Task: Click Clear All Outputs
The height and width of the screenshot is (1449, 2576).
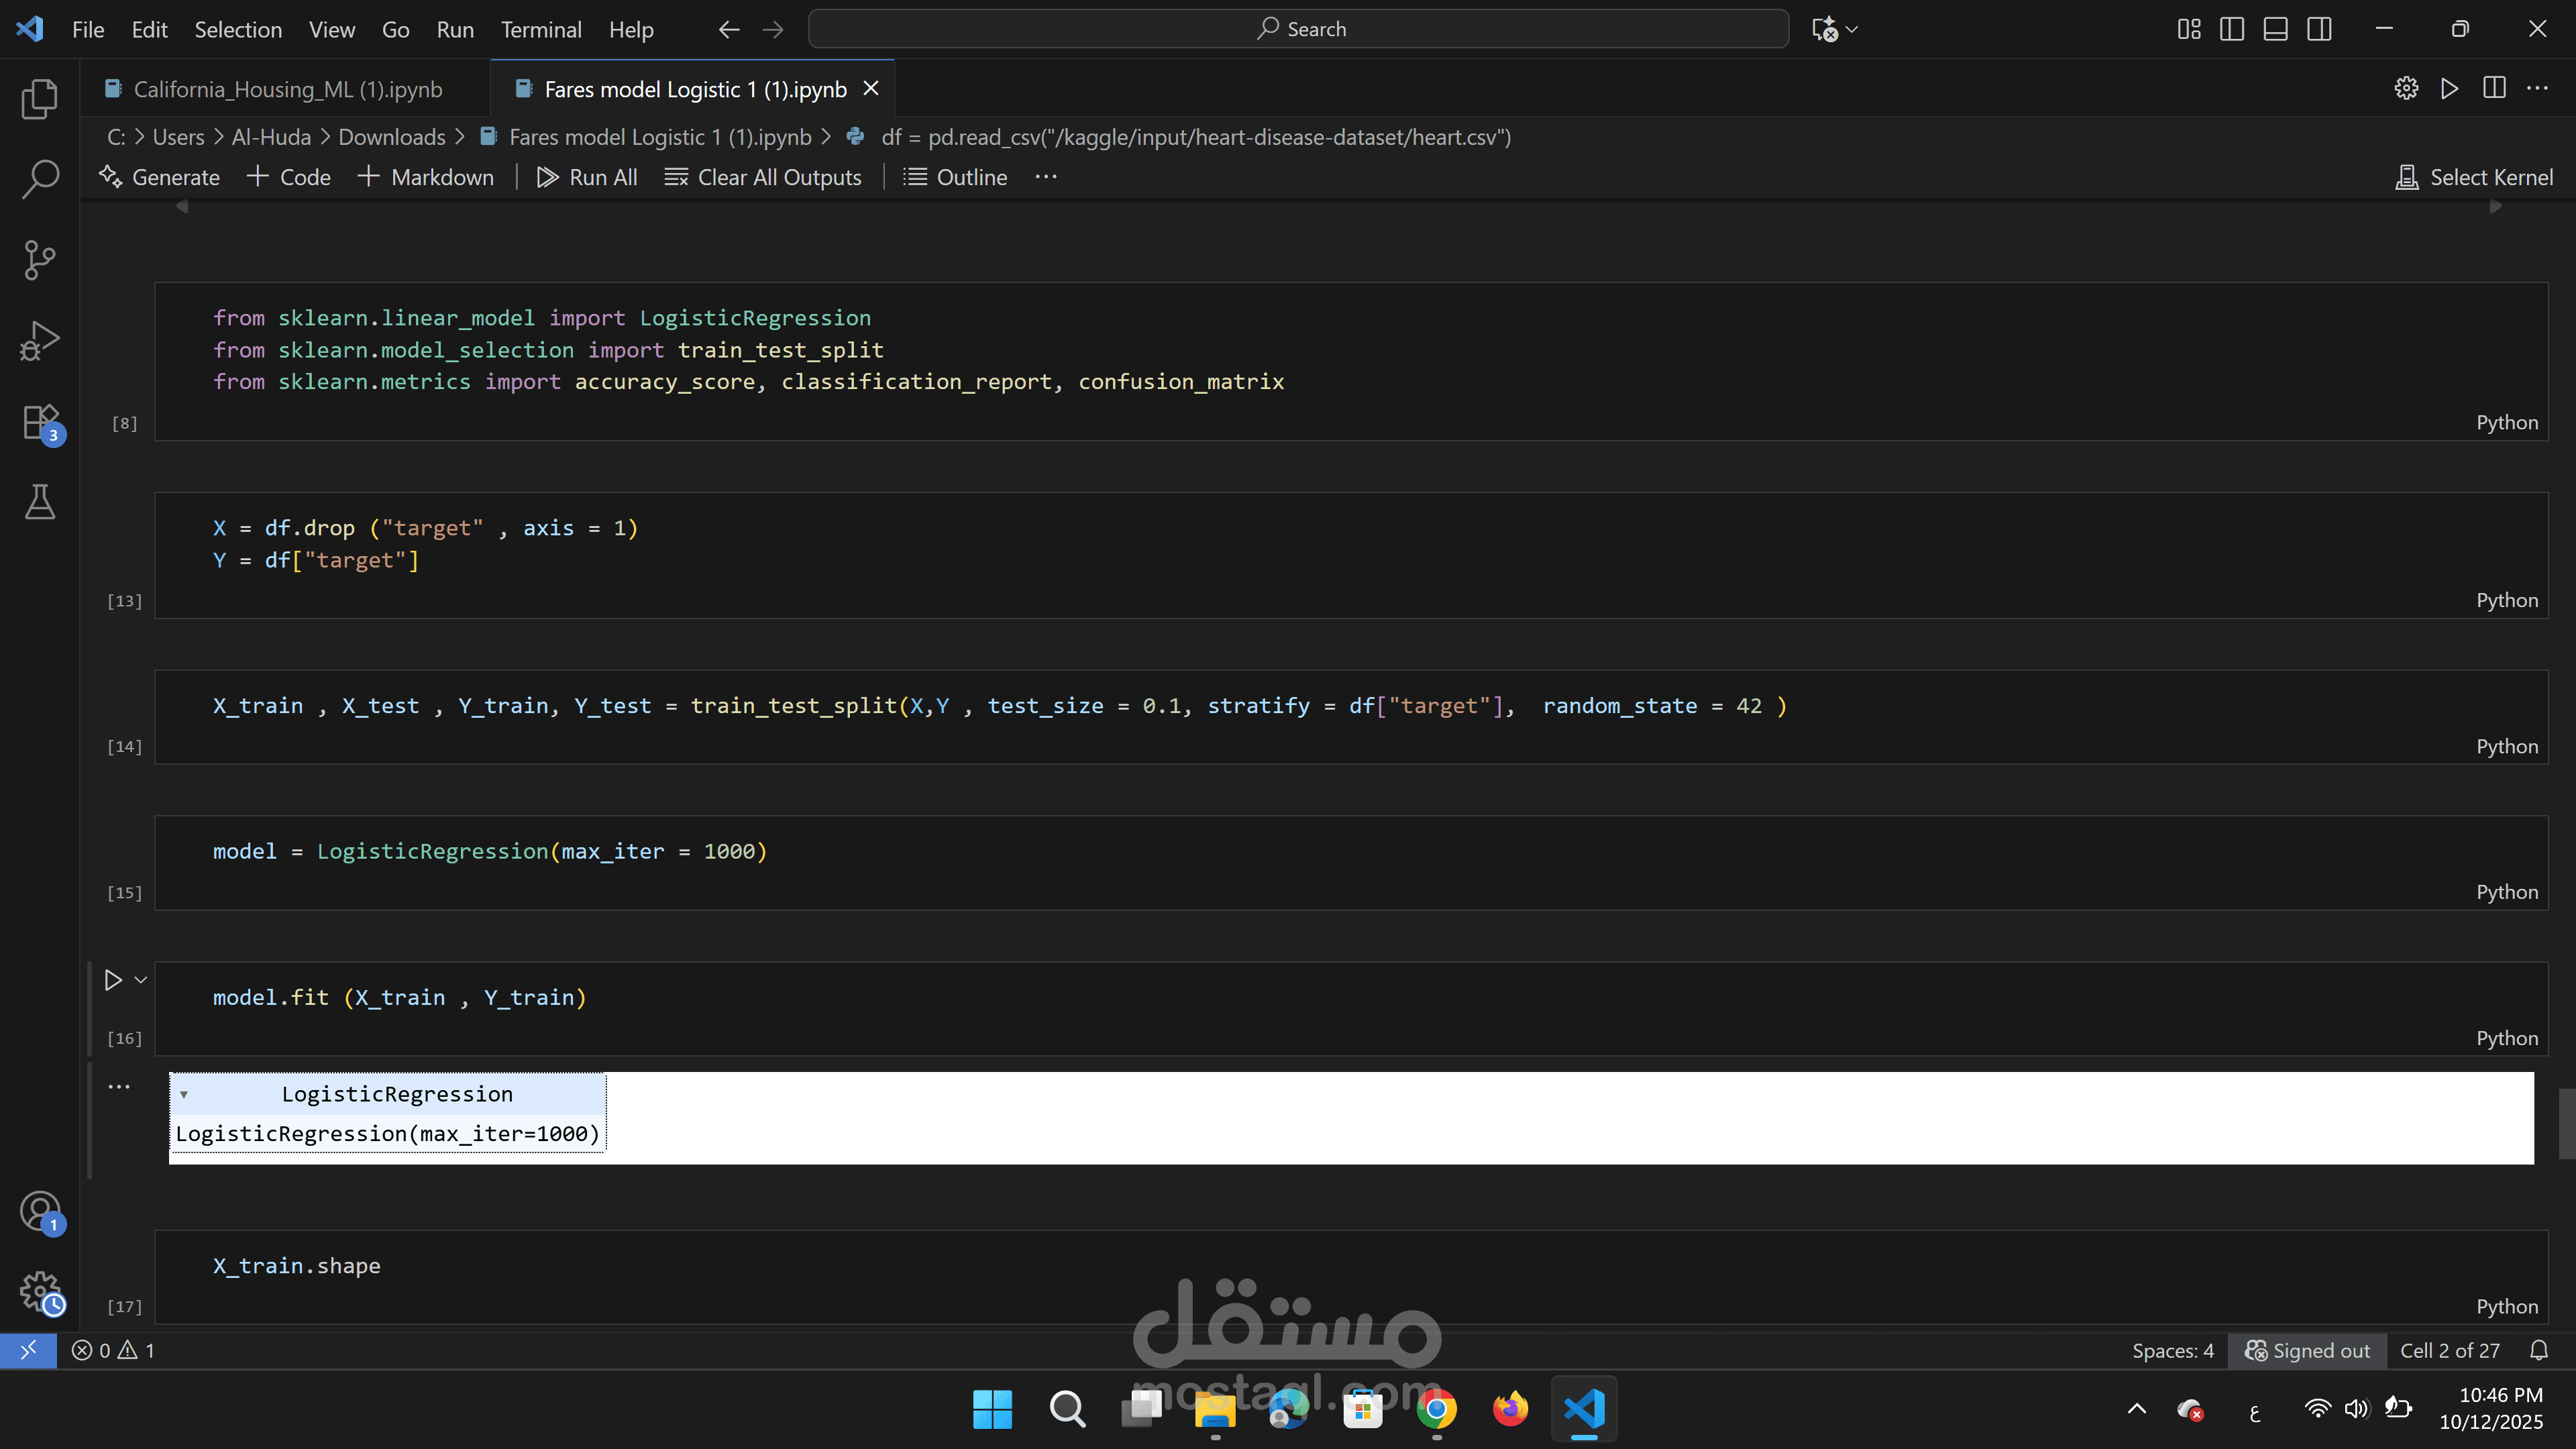Action: 763,177
